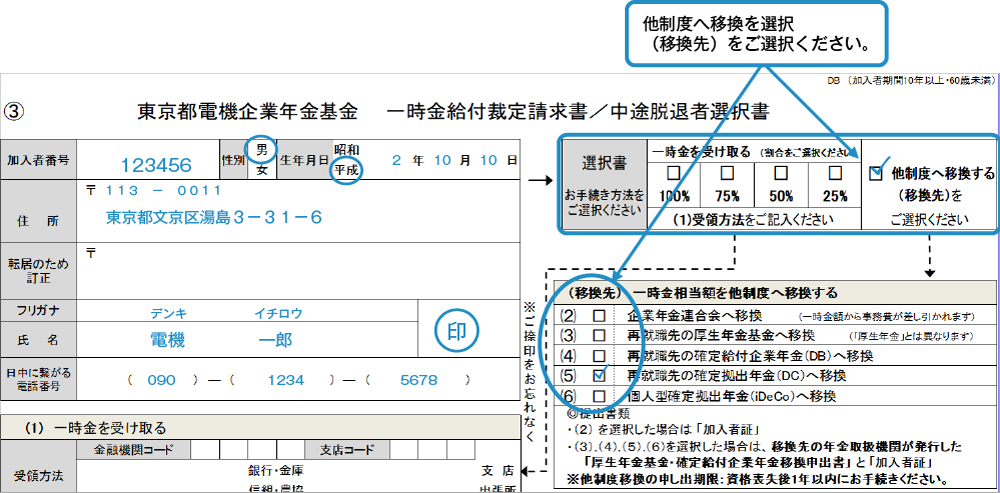Screen dimensions: 1000x493
Task: Click the (1) 一時金を受け取る section header
Action: [260, 427]
